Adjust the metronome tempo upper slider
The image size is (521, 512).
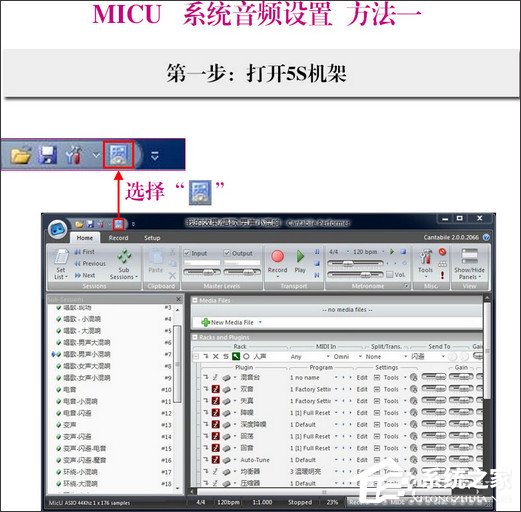[x=356, y=263]
